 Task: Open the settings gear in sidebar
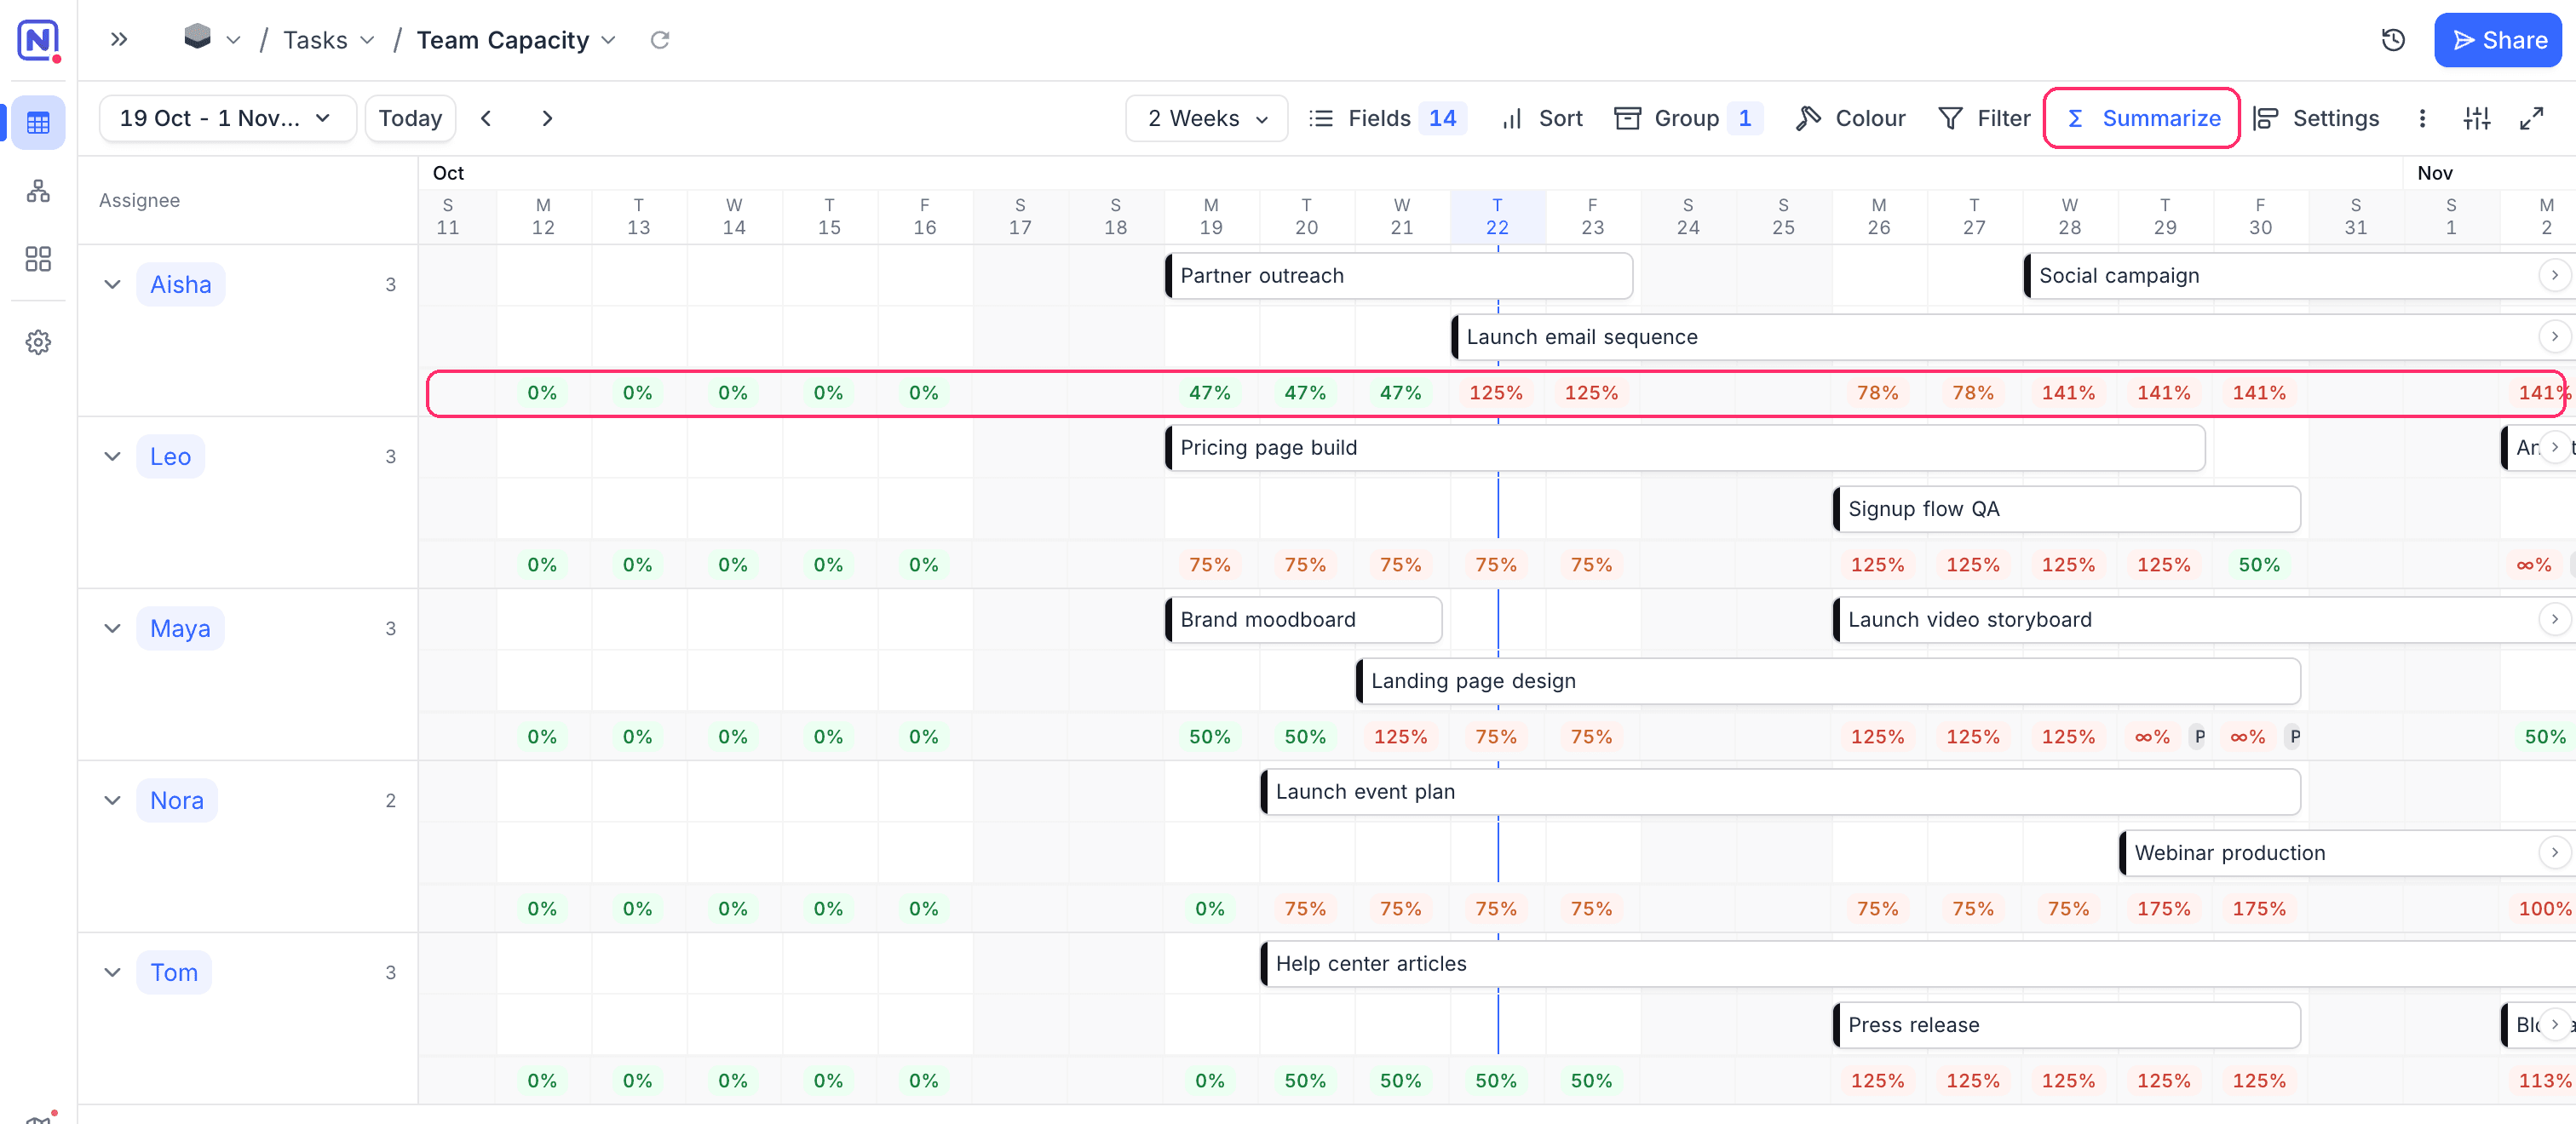[x=38, y=342]
